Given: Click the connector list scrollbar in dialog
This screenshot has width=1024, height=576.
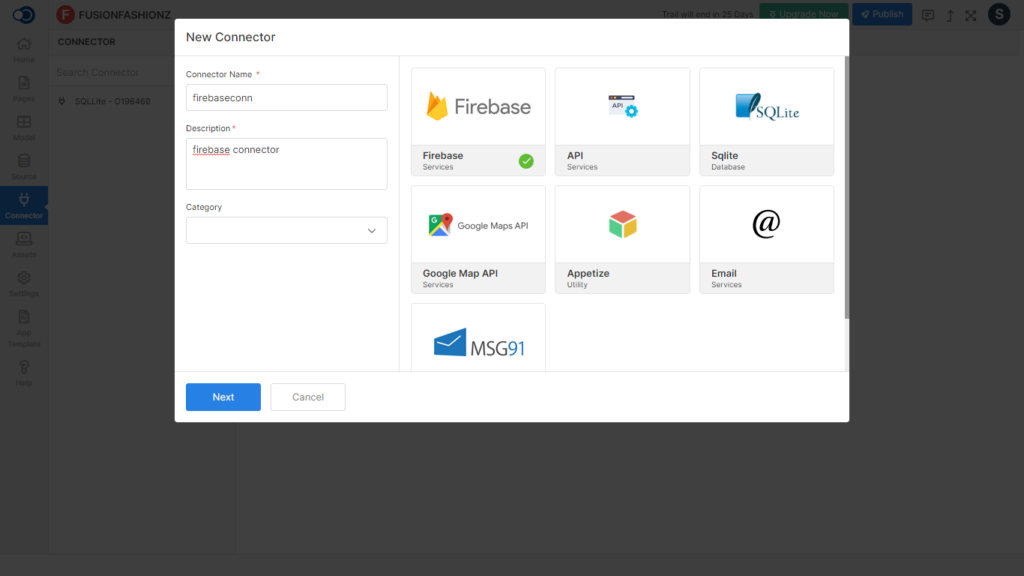Looking at the screenshot, I should 846,188.
